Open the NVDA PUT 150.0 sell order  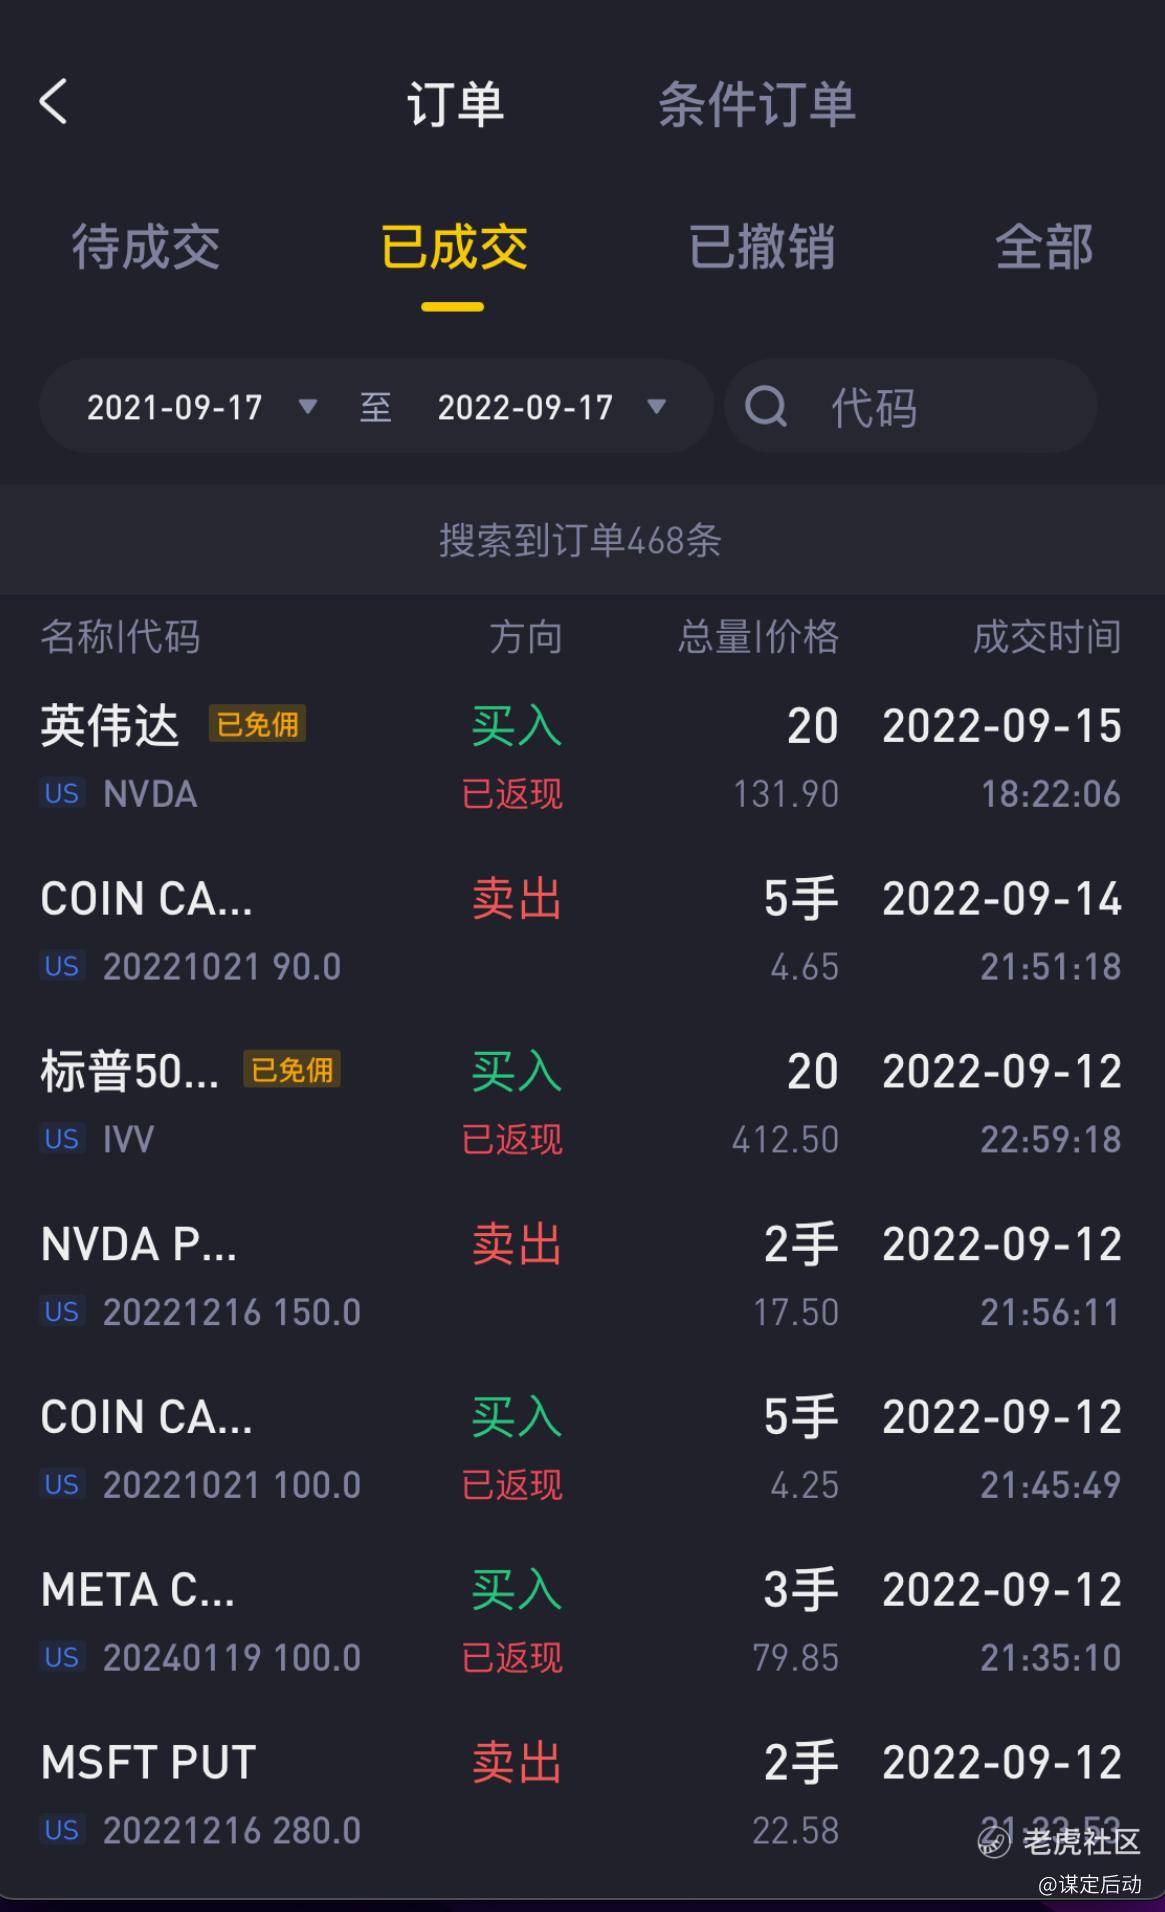point(580,1277)
